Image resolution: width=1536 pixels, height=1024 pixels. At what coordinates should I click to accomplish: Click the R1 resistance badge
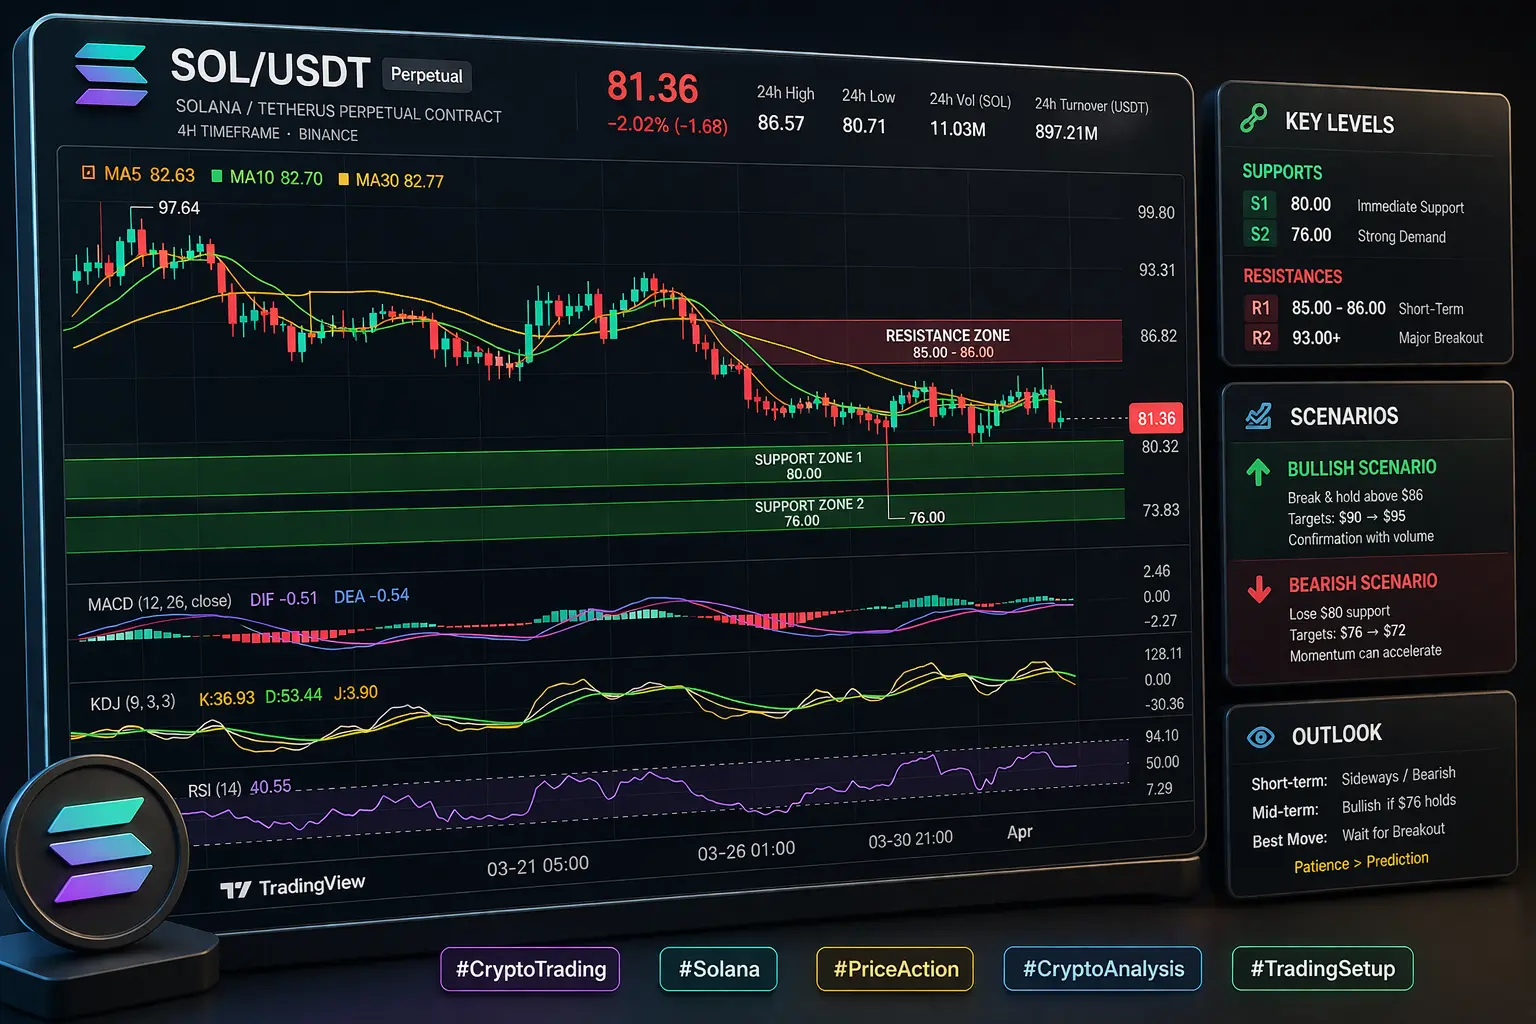click(x=1261, y=308)
